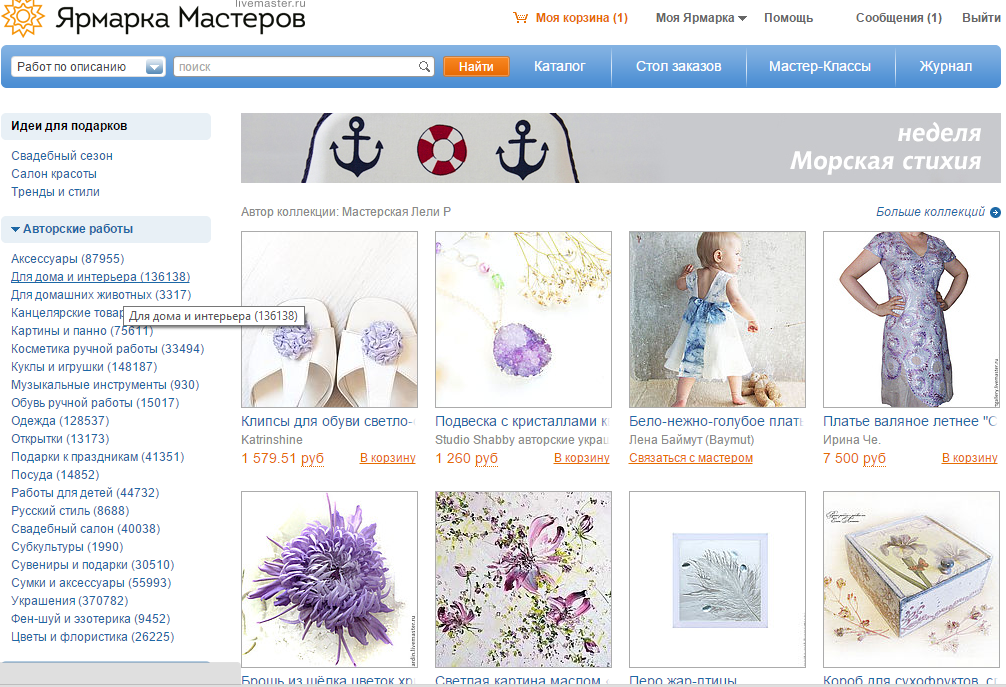Screen dimensions: 1006x687
Task: Click Связаться с мастером link
Action: tap(690, 458)
